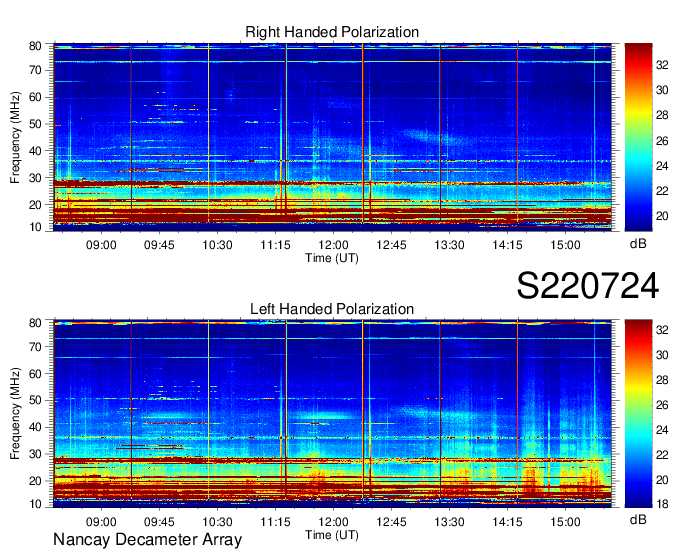Click "Time (UT)" under the Left Handed plot

click(x=332, y=535)
